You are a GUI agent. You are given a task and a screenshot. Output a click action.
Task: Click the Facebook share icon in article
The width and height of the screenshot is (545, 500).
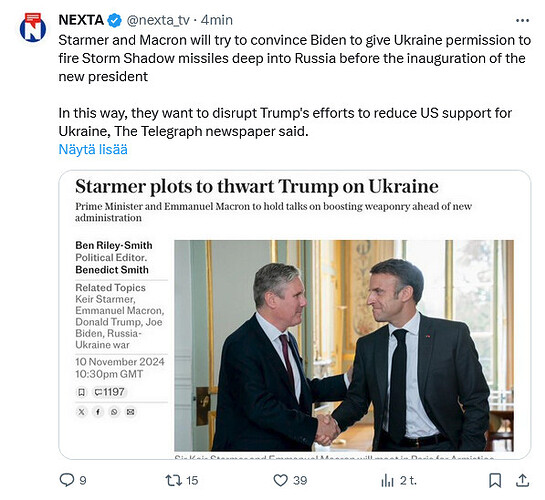tap(98, 412)
